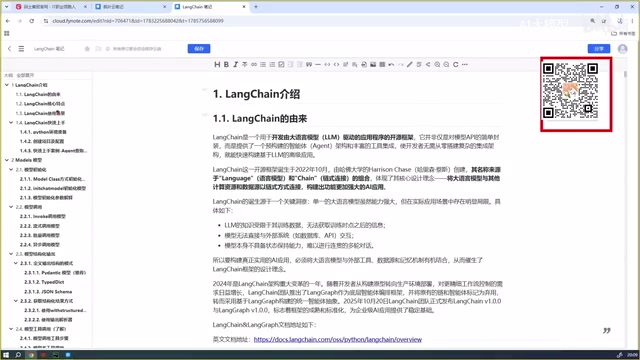Bookmark this page with the star icon

[x=604, y=21]
